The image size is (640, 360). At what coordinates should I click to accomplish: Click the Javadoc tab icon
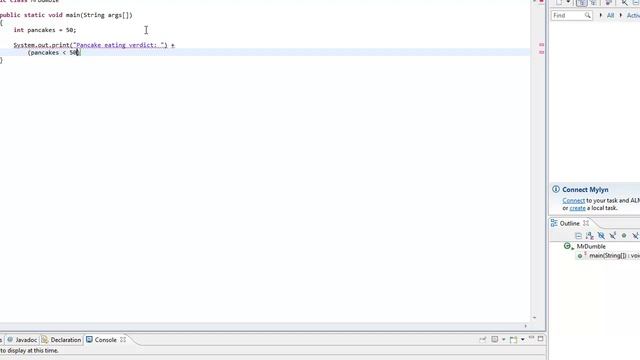point(10,340)
